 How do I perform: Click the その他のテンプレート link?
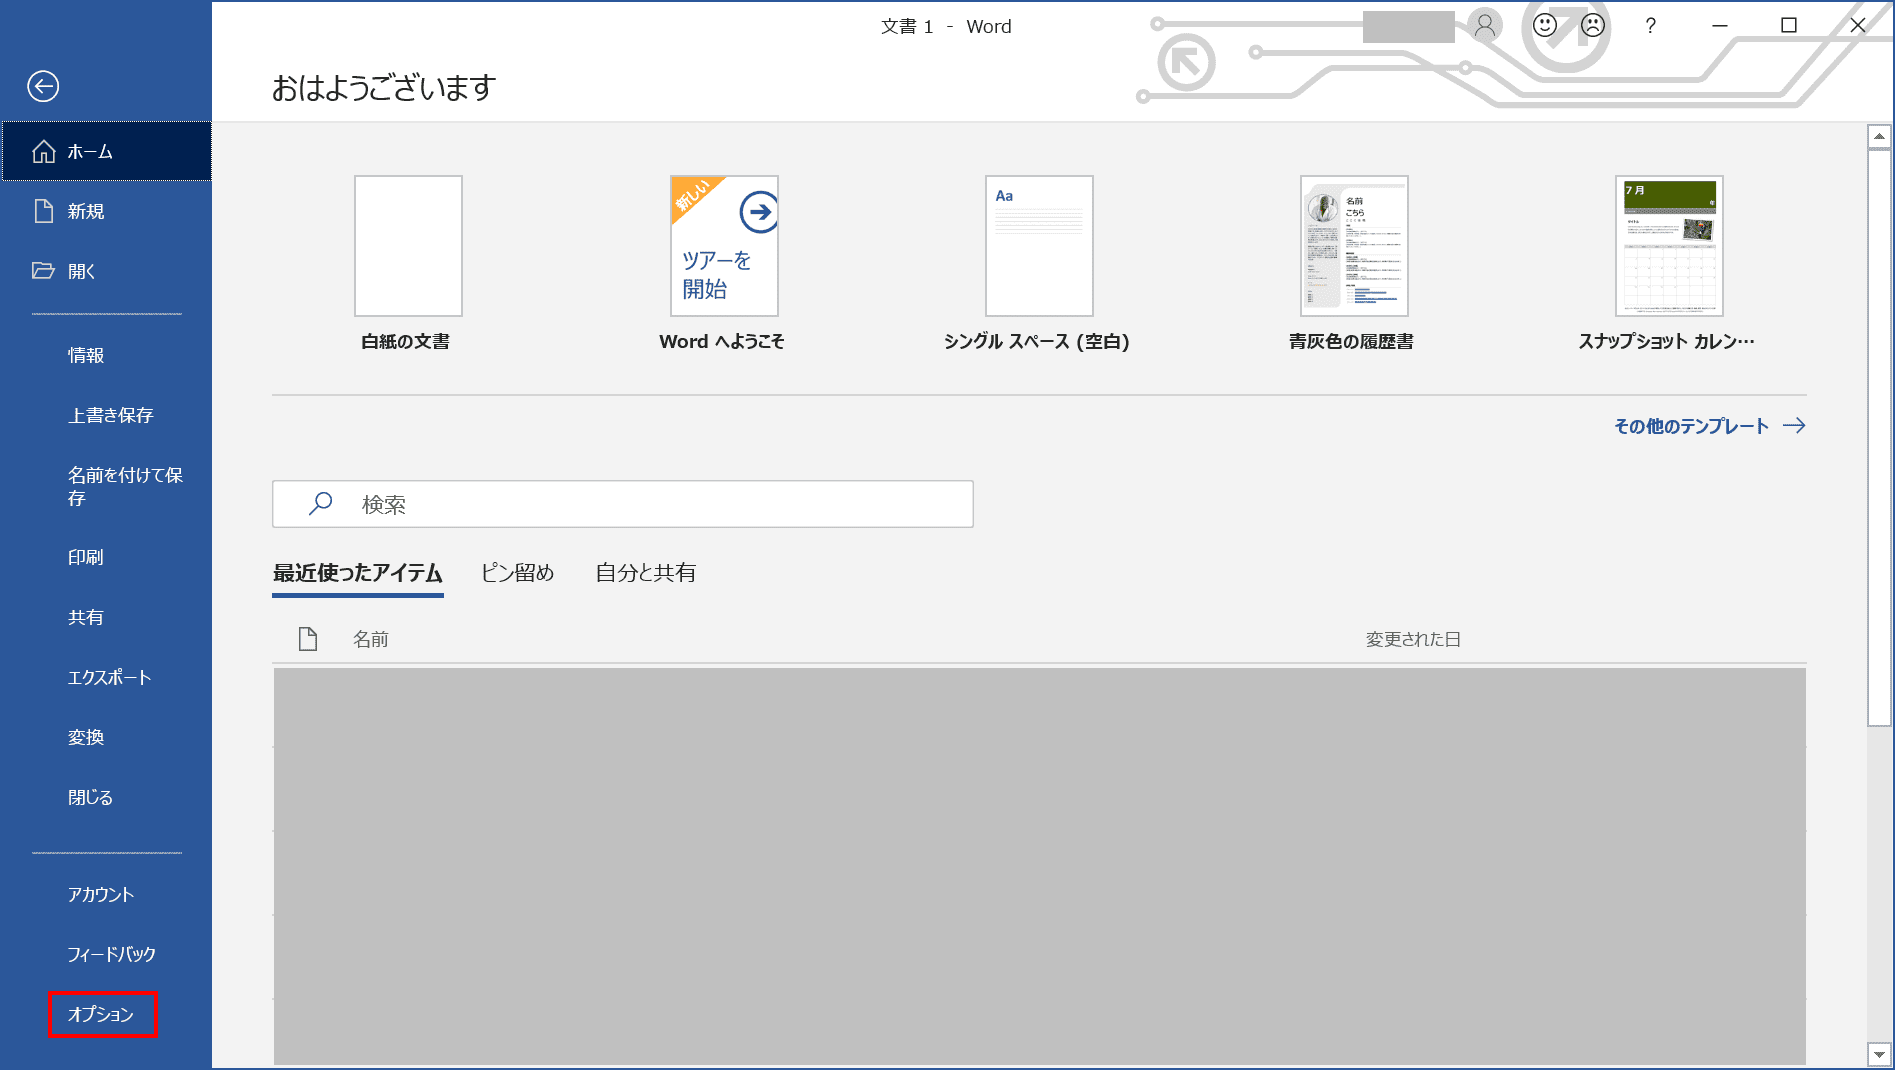tap(1691, 426)
